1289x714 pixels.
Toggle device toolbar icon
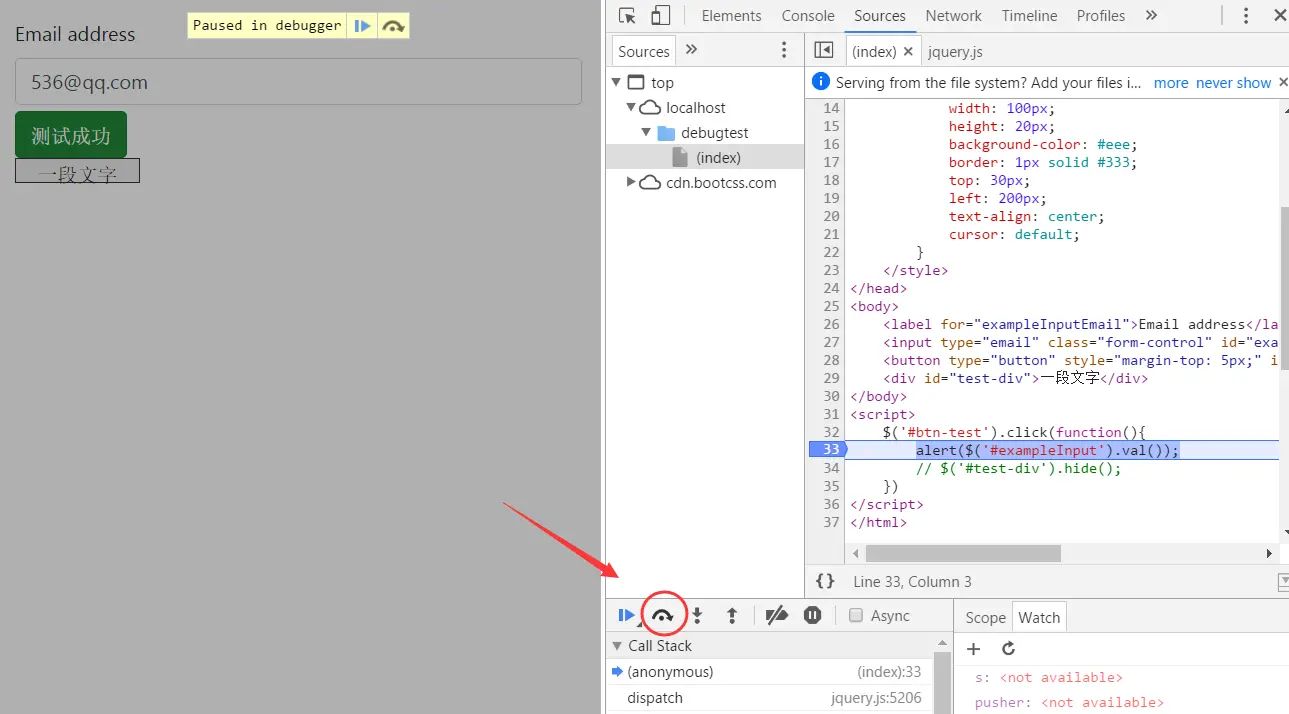(660, 16)
